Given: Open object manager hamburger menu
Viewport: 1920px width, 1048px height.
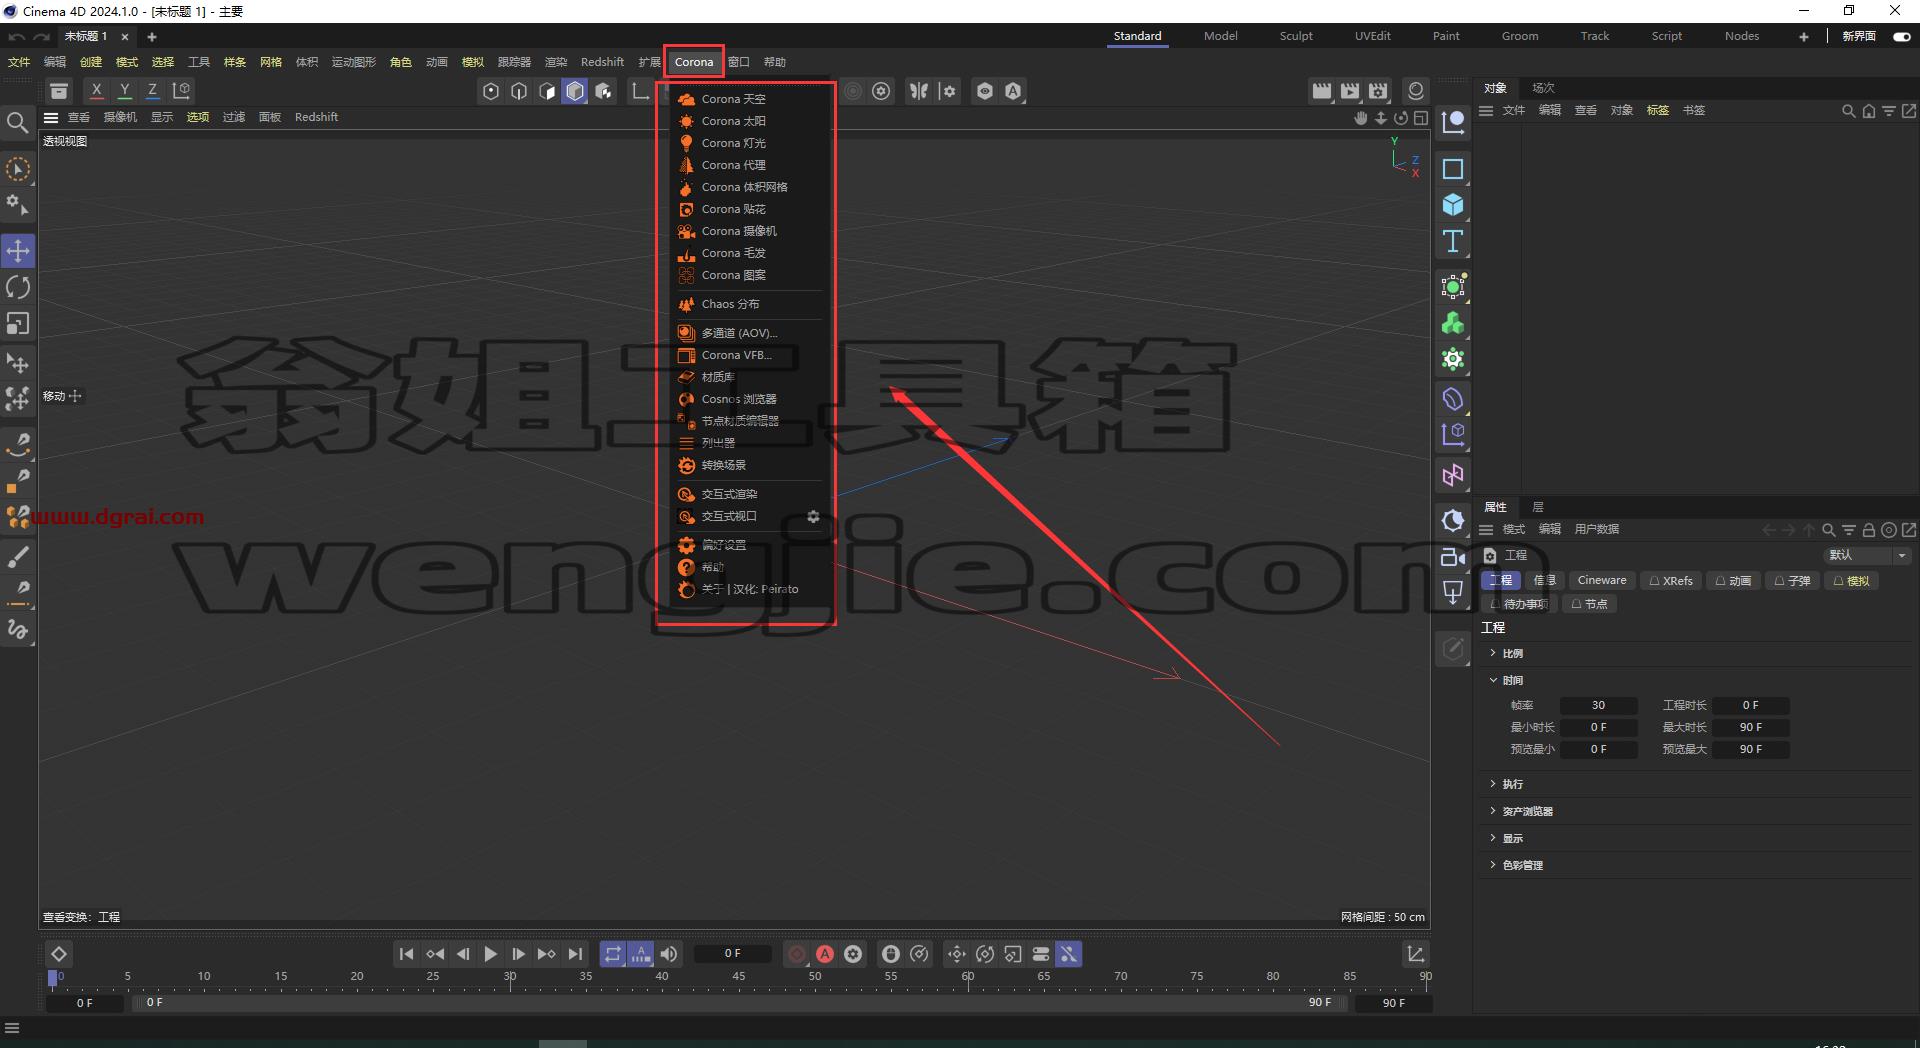Looking at the screenshot, I should click(x=1486, y=110).
